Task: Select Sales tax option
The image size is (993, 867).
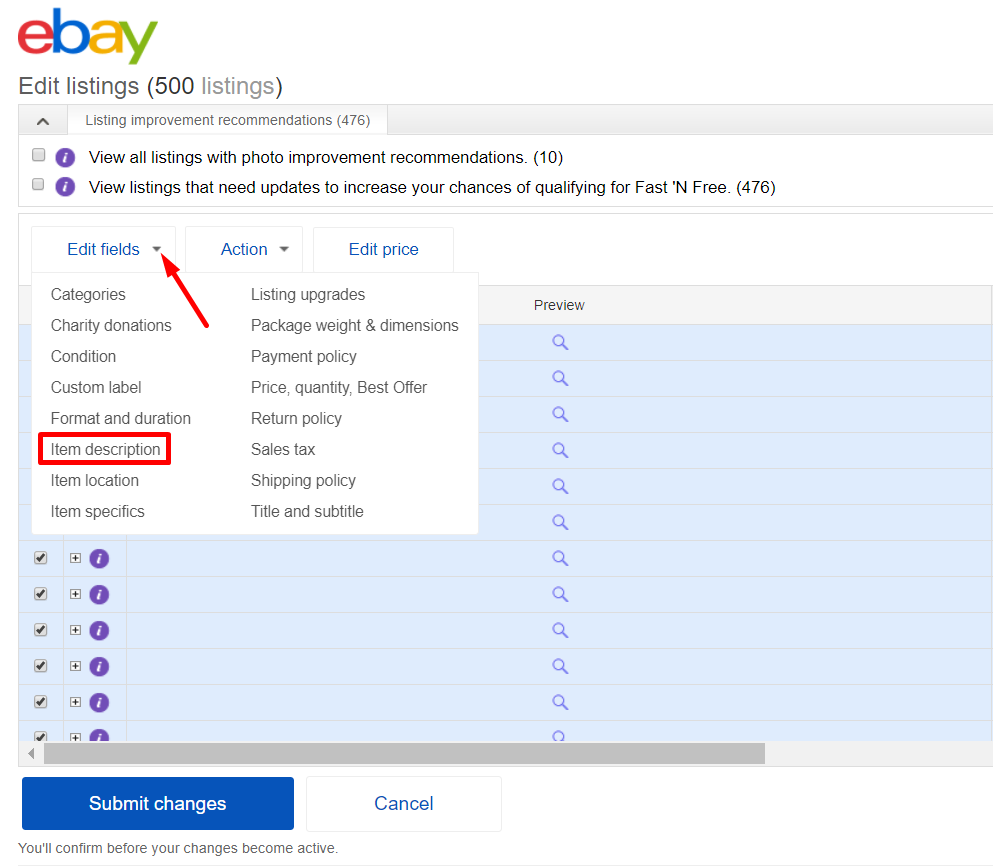Action: [x=282, y=450]
